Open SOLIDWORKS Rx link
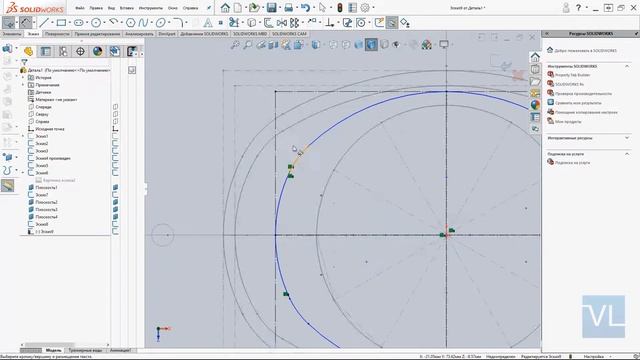 coord(569,84)
